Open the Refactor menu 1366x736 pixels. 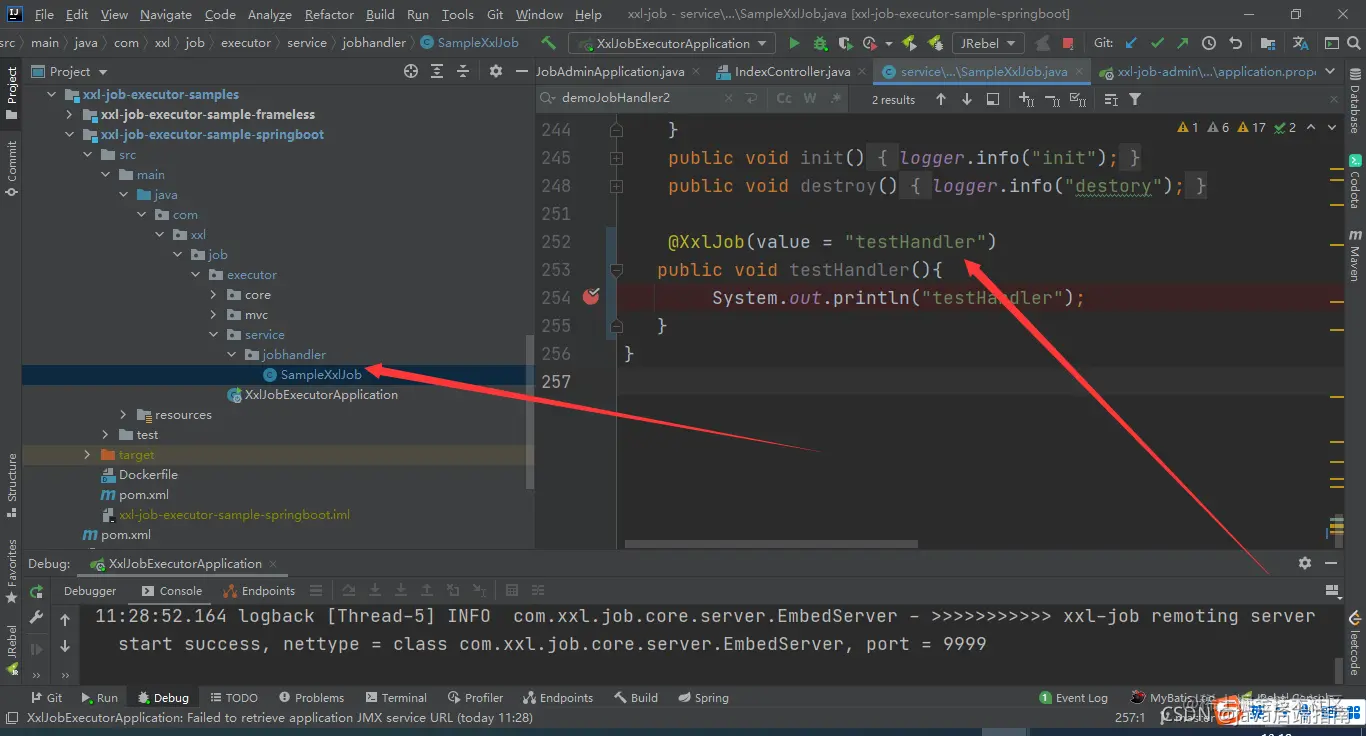(329, 14)
